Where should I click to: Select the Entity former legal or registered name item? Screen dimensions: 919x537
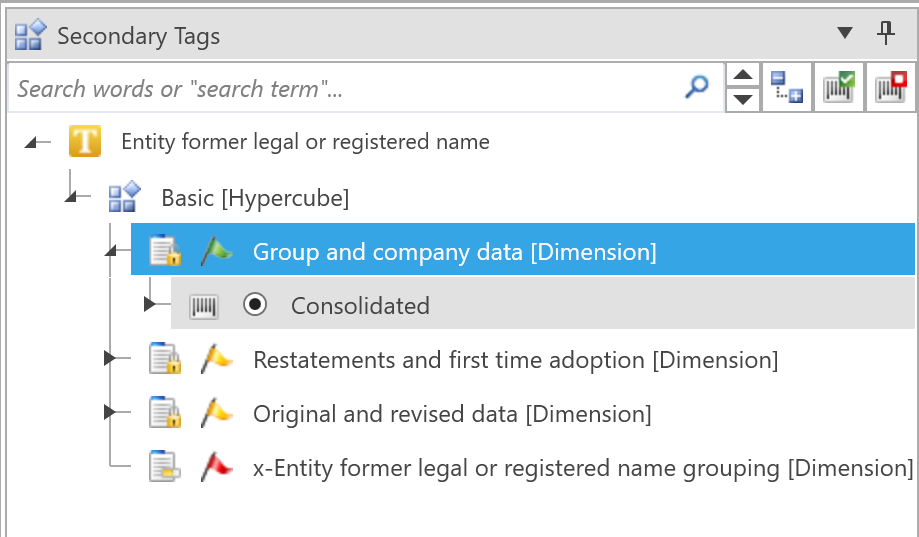[x=305, y=142]
